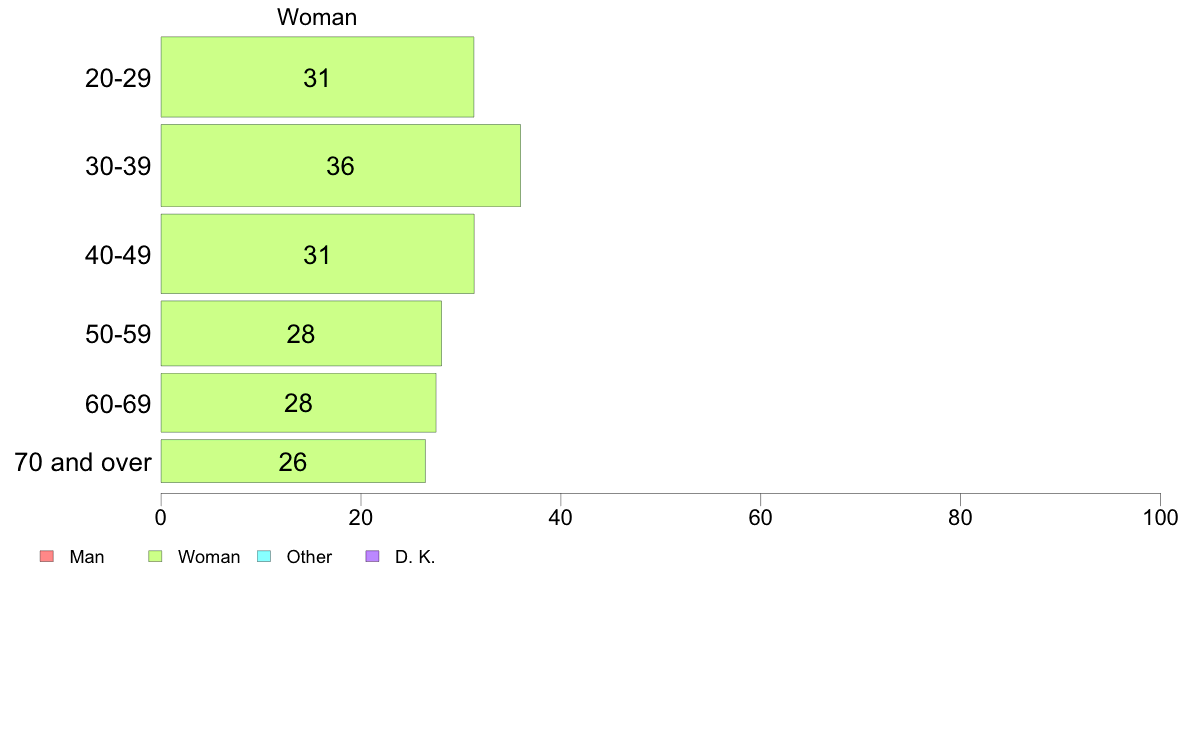The height and width of the screenshot is (736, 1188).
Task: Click the D. K. legend label
Action: point(415,557)
